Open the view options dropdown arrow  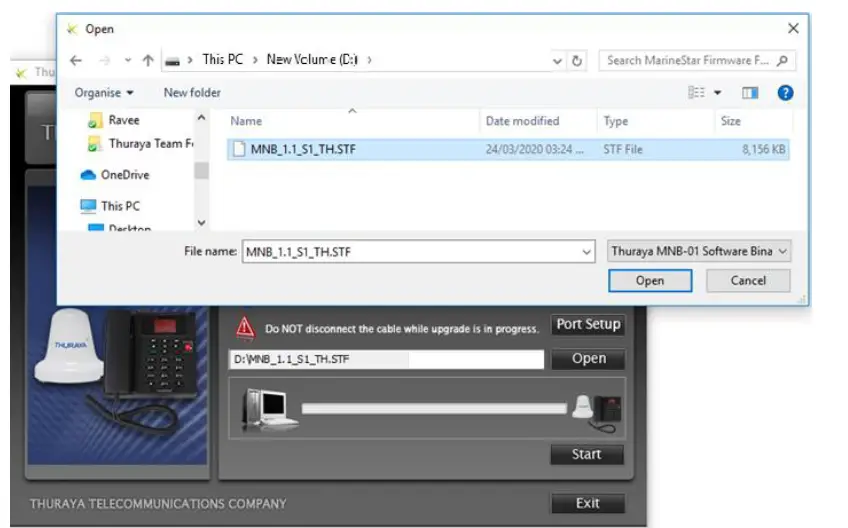coord(718,93)
